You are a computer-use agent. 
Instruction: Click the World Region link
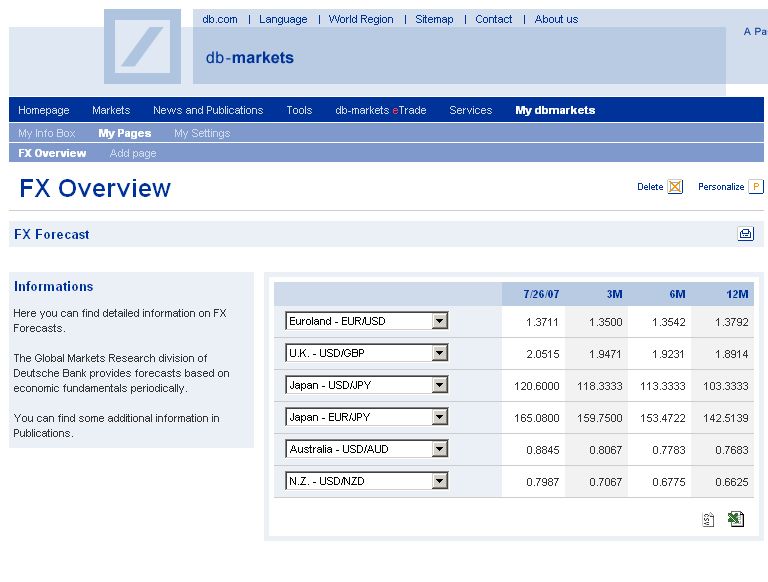[x=361, y=19]
